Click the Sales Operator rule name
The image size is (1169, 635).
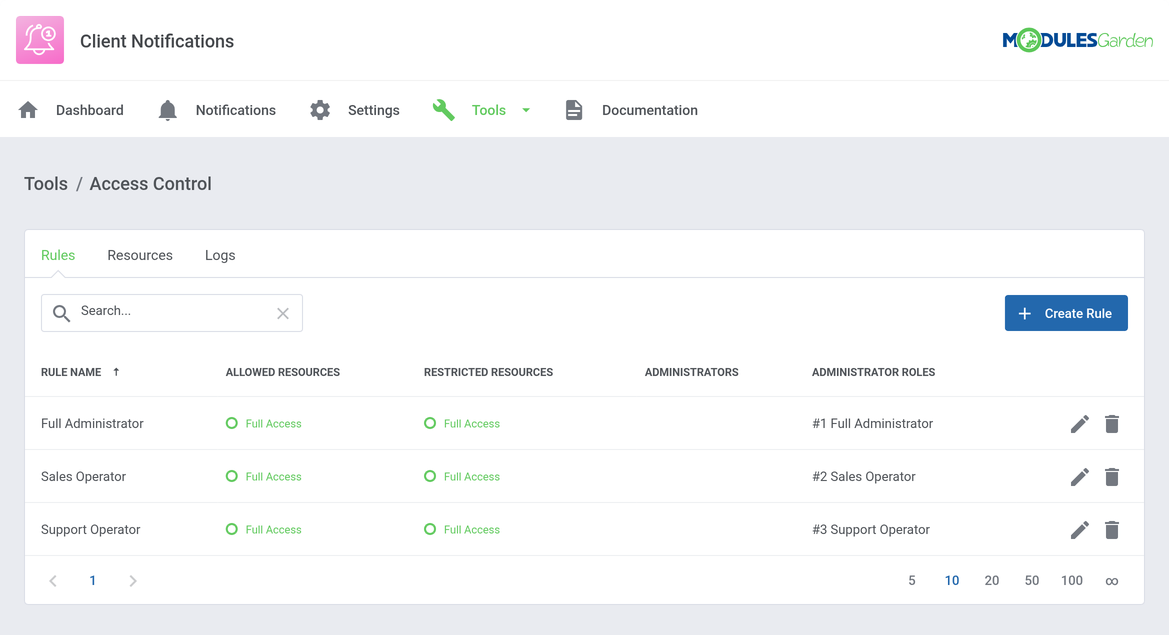point(84,476)
